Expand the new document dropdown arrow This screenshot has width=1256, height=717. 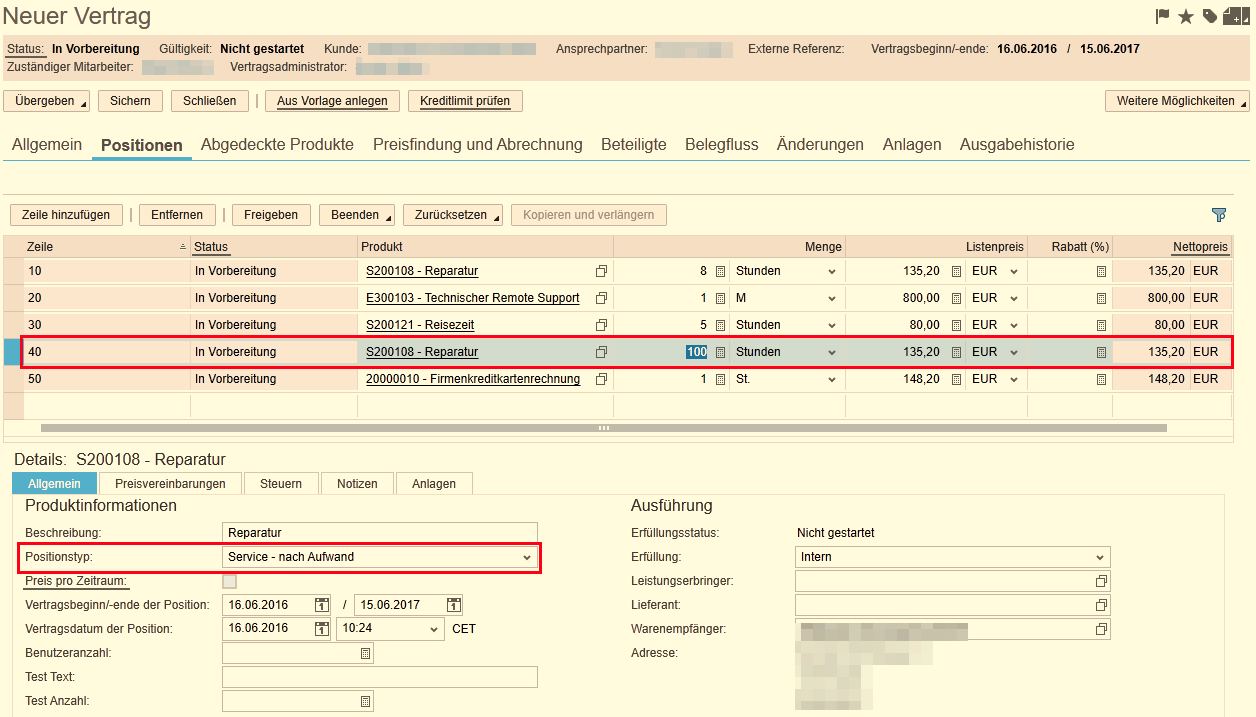tap(1246, 18)
